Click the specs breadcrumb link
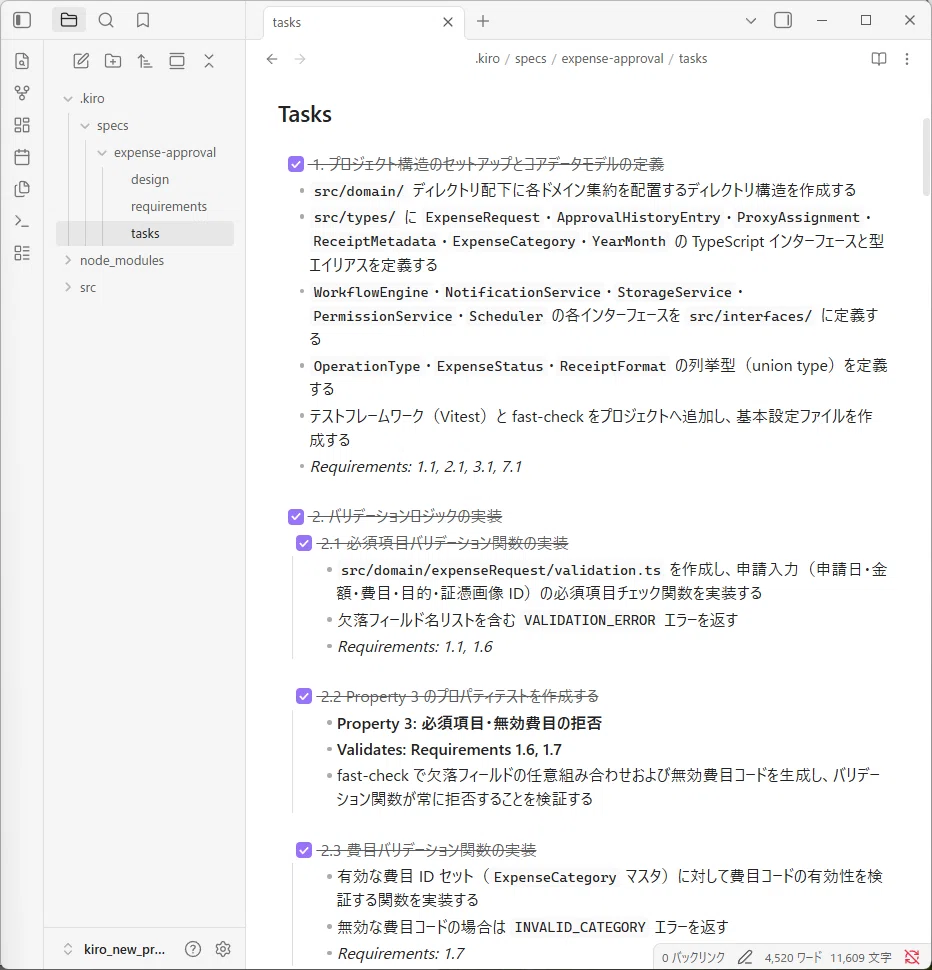 pos(531,59)
